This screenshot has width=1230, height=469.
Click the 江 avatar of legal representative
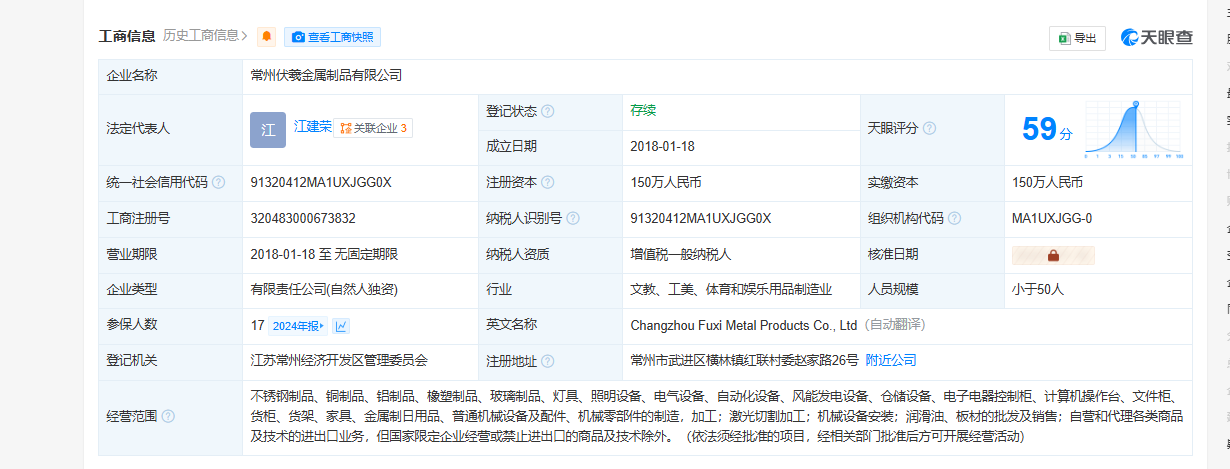268,130
